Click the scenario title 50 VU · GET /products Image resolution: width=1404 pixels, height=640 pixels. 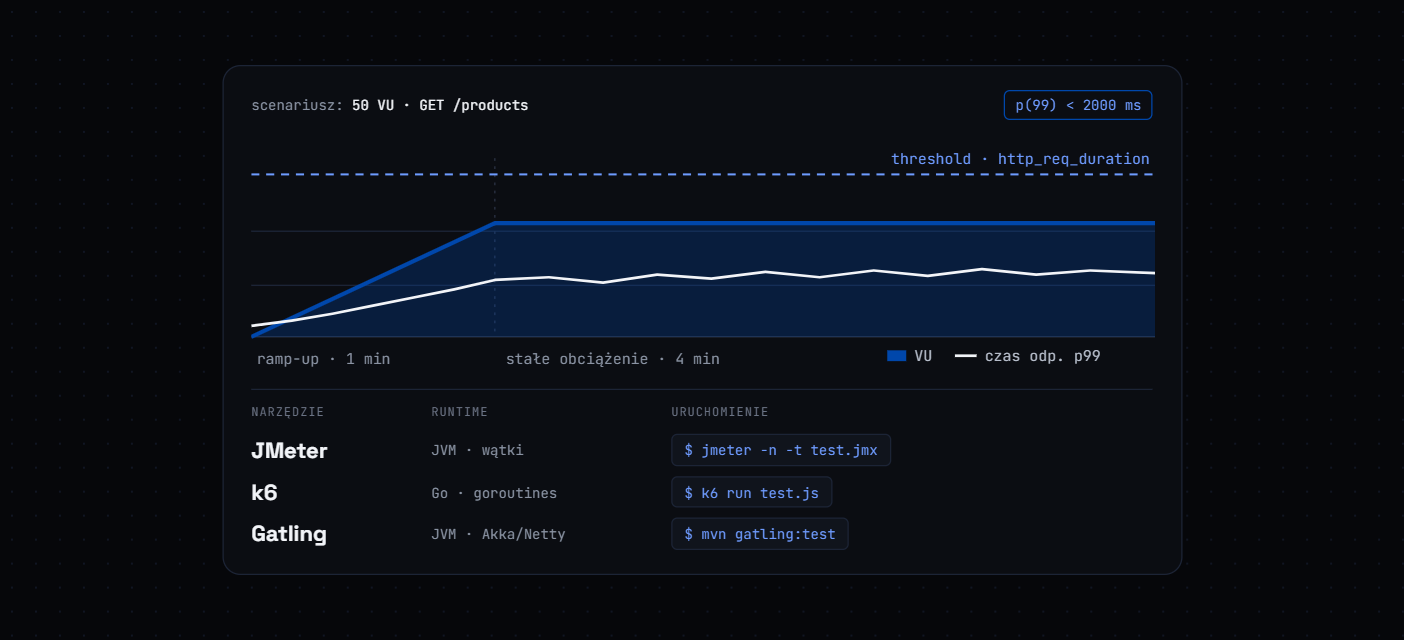(x=440, y=105)
